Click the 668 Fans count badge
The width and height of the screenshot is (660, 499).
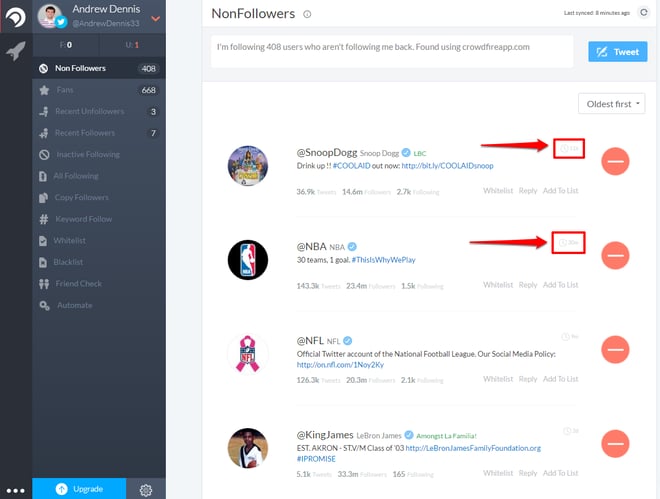coord(149,90)
